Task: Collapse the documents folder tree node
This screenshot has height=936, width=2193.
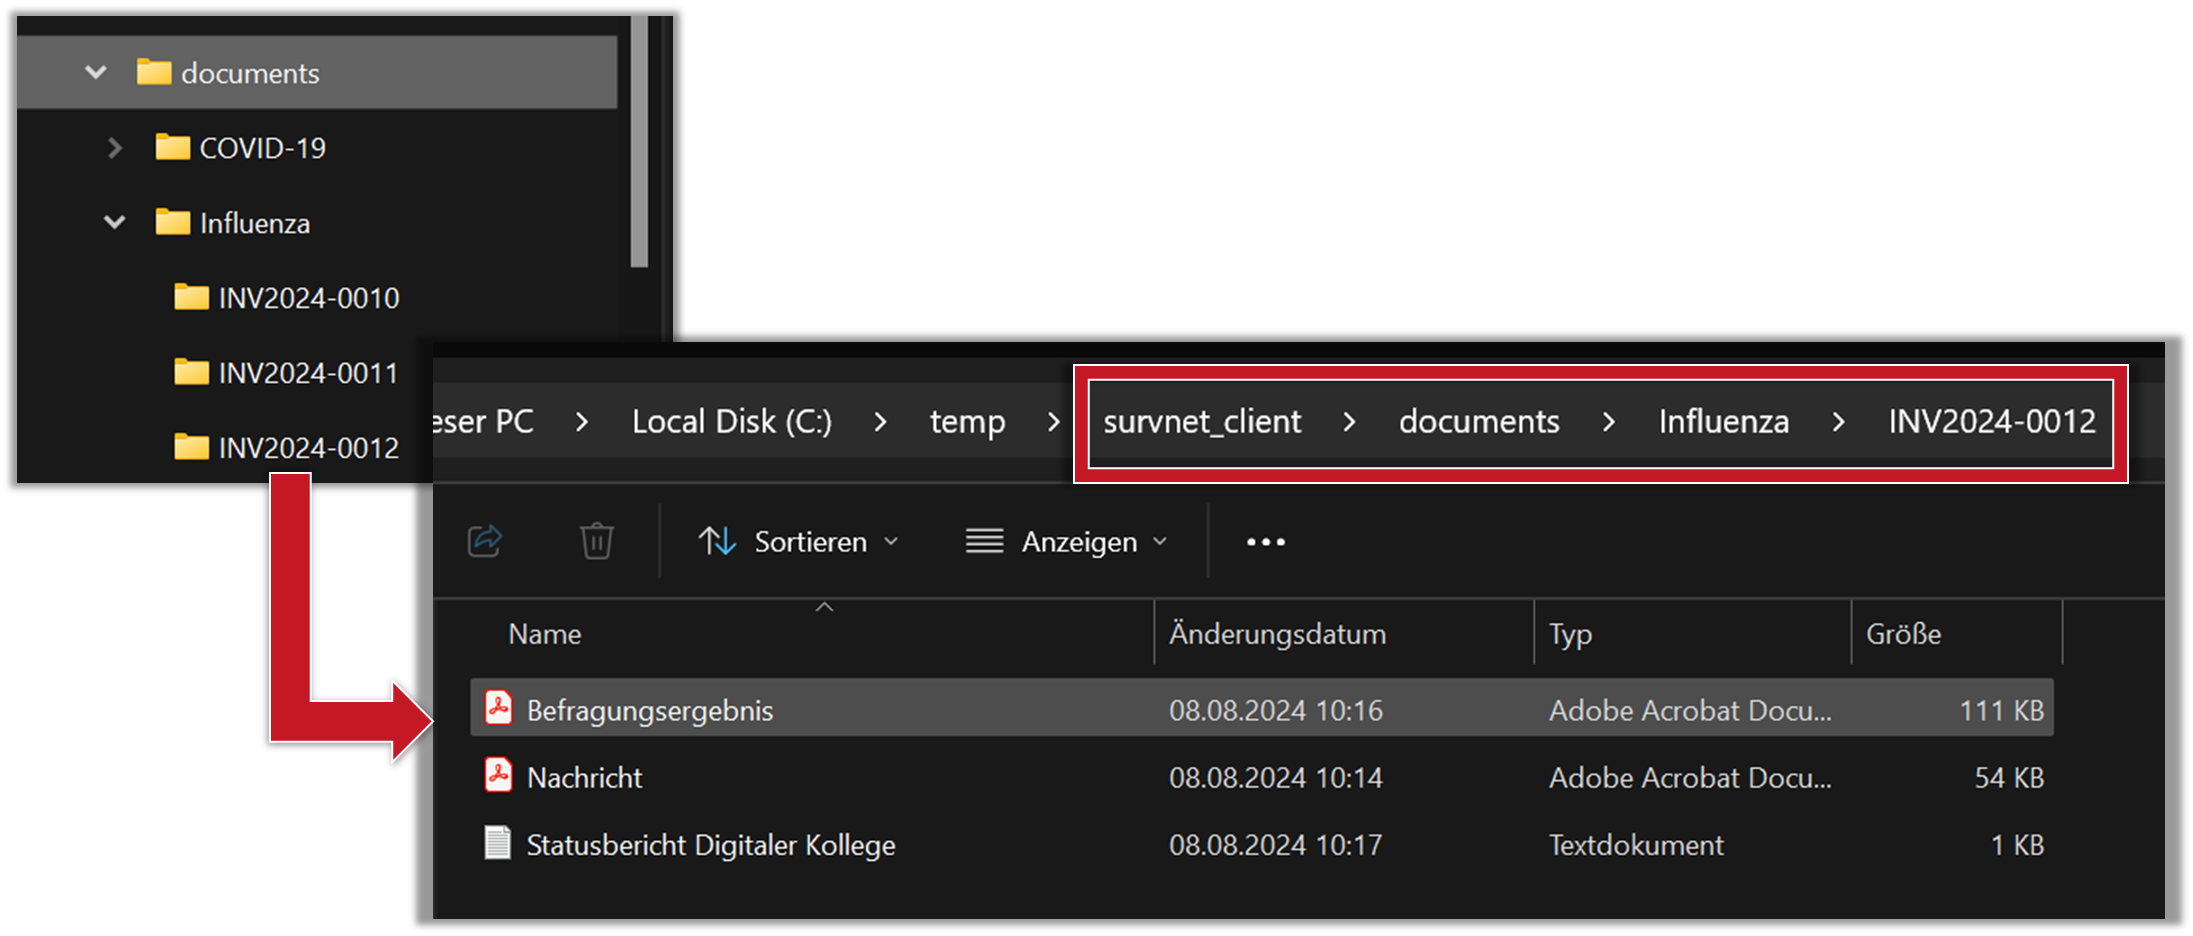Action: click(96, 72)
